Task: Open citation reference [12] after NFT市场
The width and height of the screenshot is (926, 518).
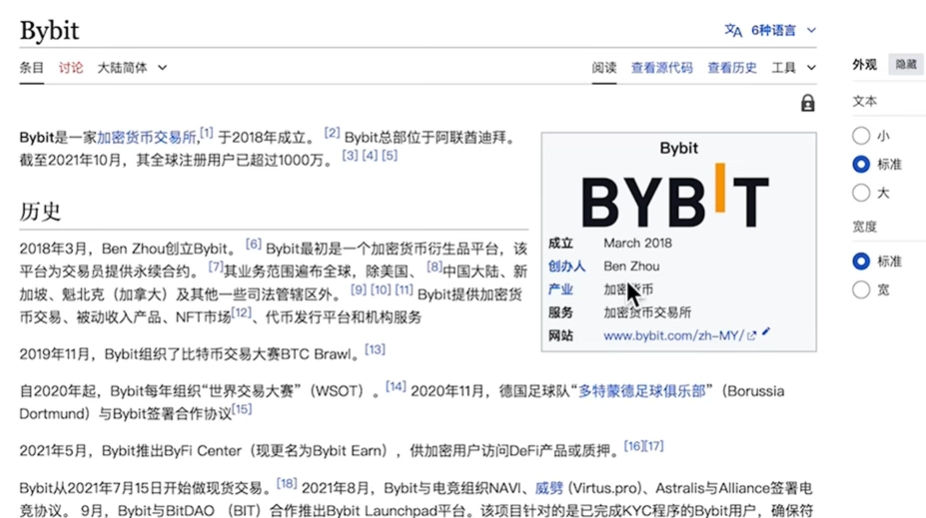Action: point(242,312)
